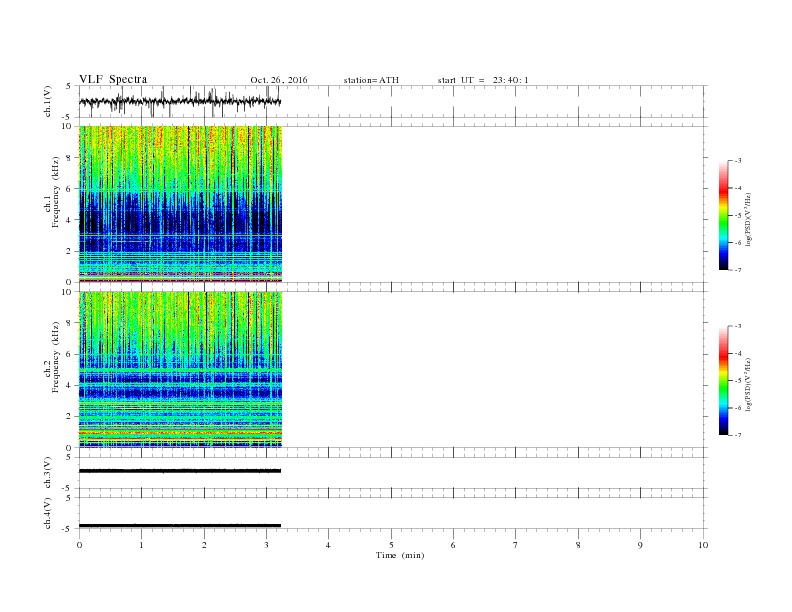Click the ch.2 frequency axis "8" tick label
The image size is (792, 612).
click(69, 323)
